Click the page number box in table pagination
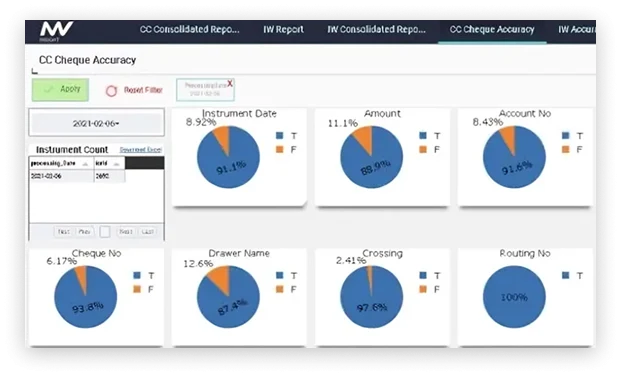The width and height of the screenshot is (620, 376). pyautogui.click(x=105, y=232)
